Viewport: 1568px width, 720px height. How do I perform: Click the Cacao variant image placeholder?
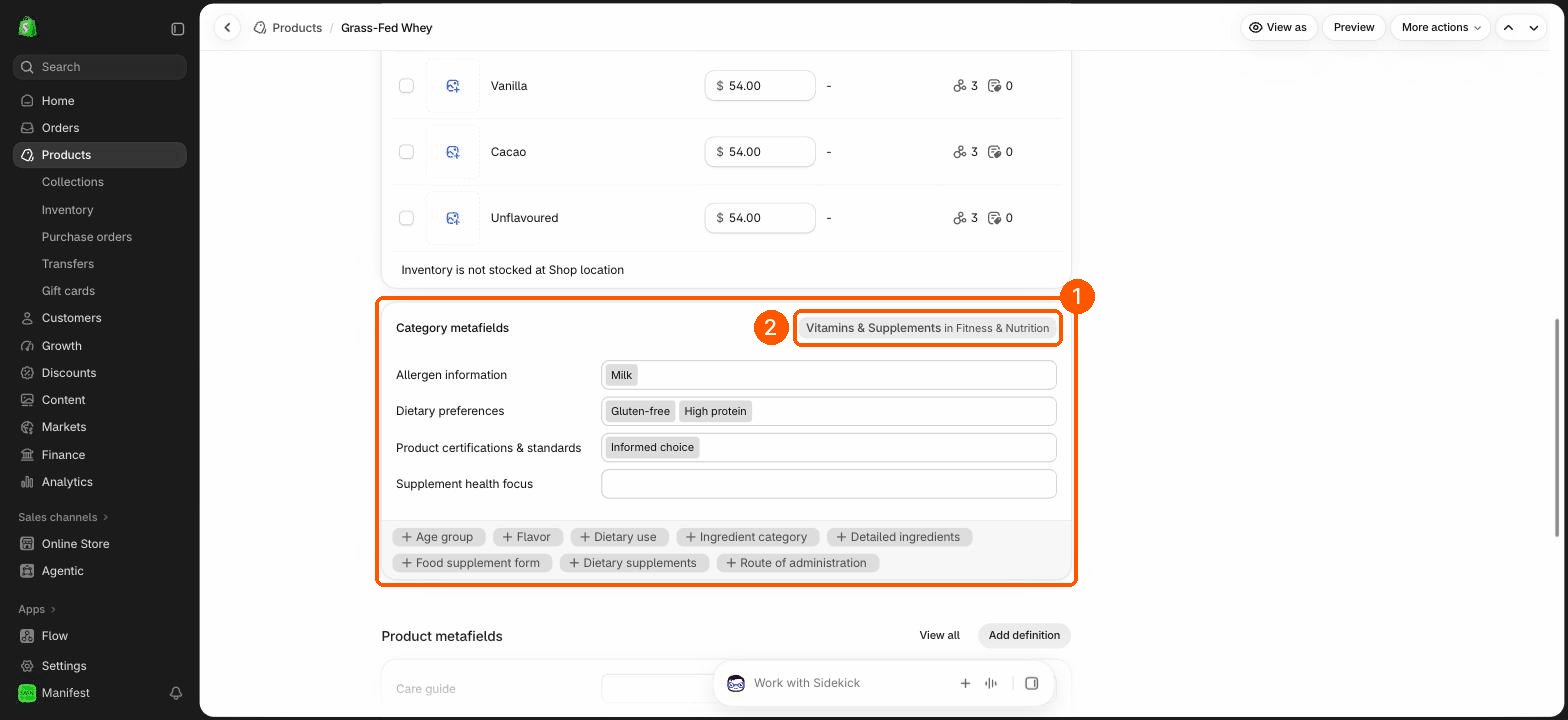pyautogui.click(x=453, y=152)
